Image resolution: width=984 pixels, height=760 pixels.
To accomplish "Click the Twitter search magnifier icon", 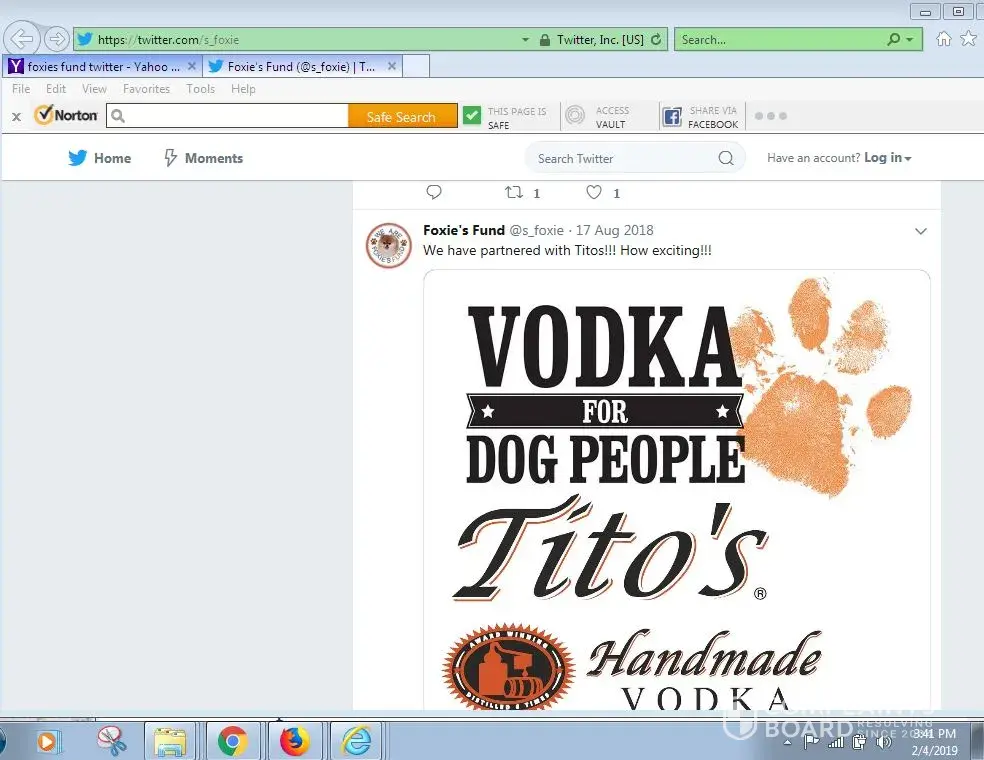I will click(726, 158).
